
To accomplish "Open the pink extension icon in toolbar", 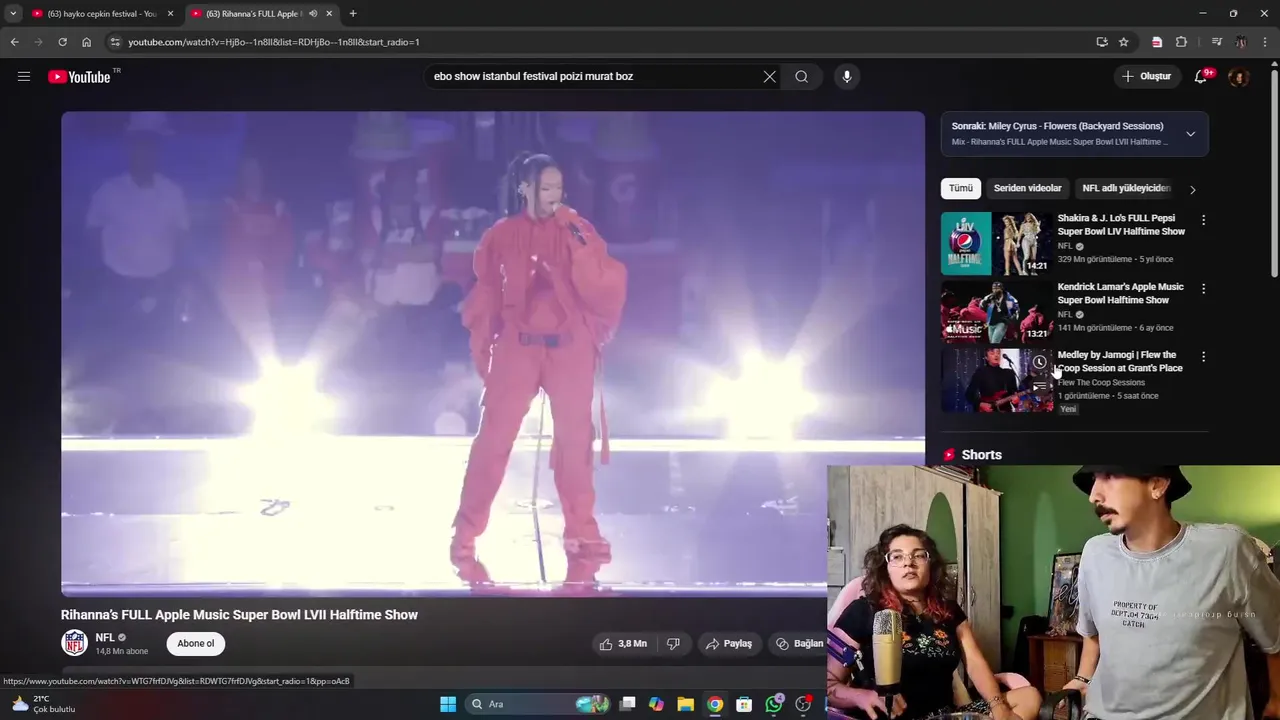I will tap(1157, 42).
